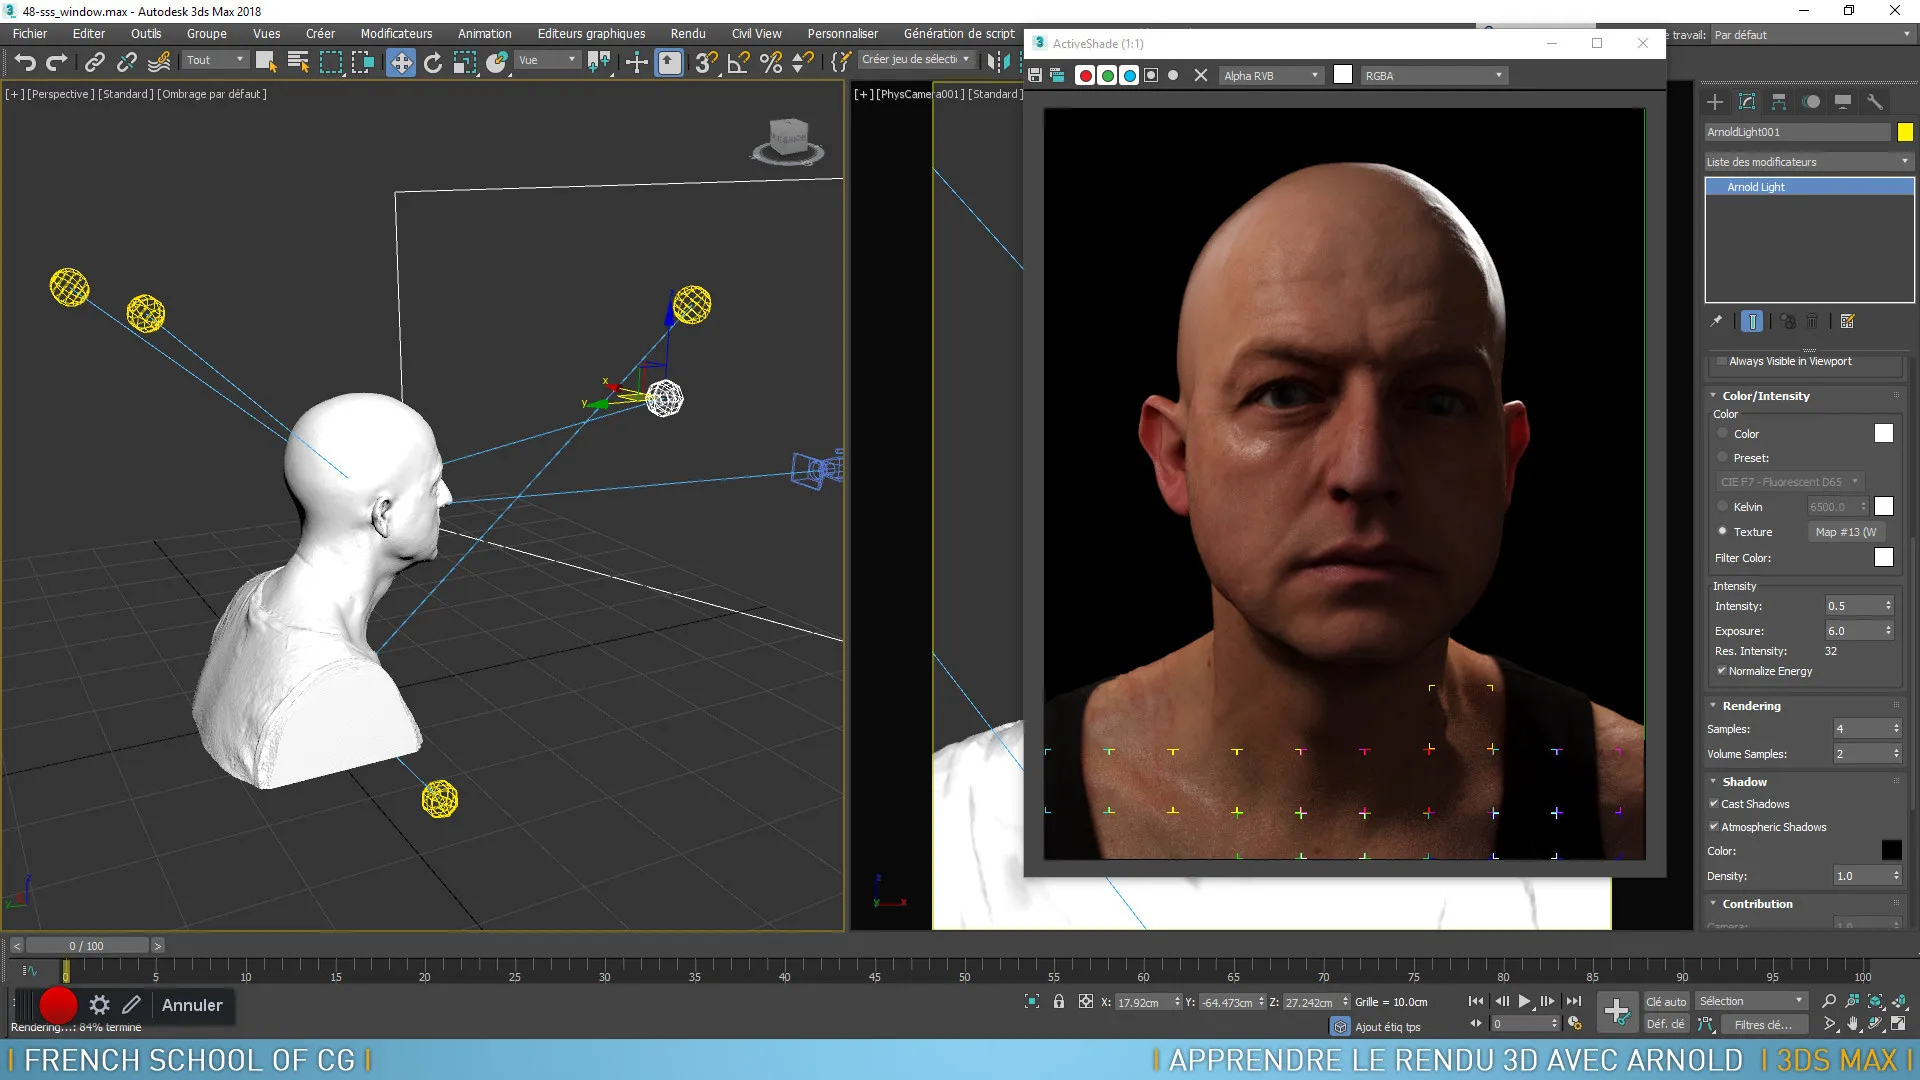Open Select by Name
The height and width of the screenshot is (1080, 1920).
coord(298,62)
